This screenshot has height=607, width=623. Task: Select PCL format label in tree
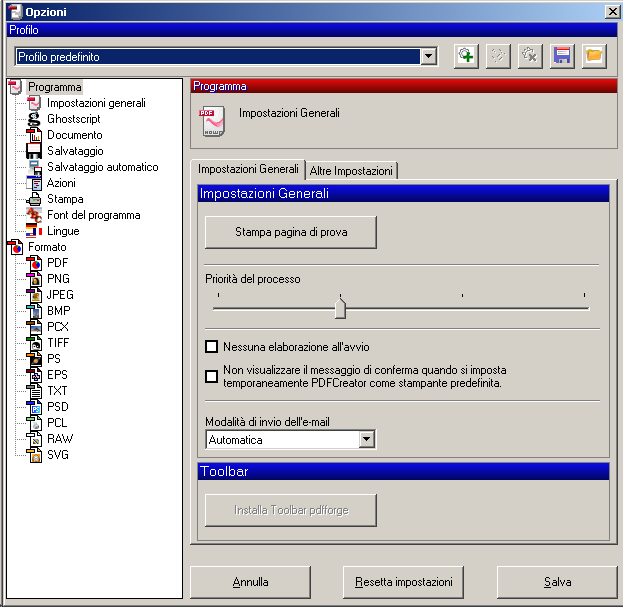(x=57, y=423)
